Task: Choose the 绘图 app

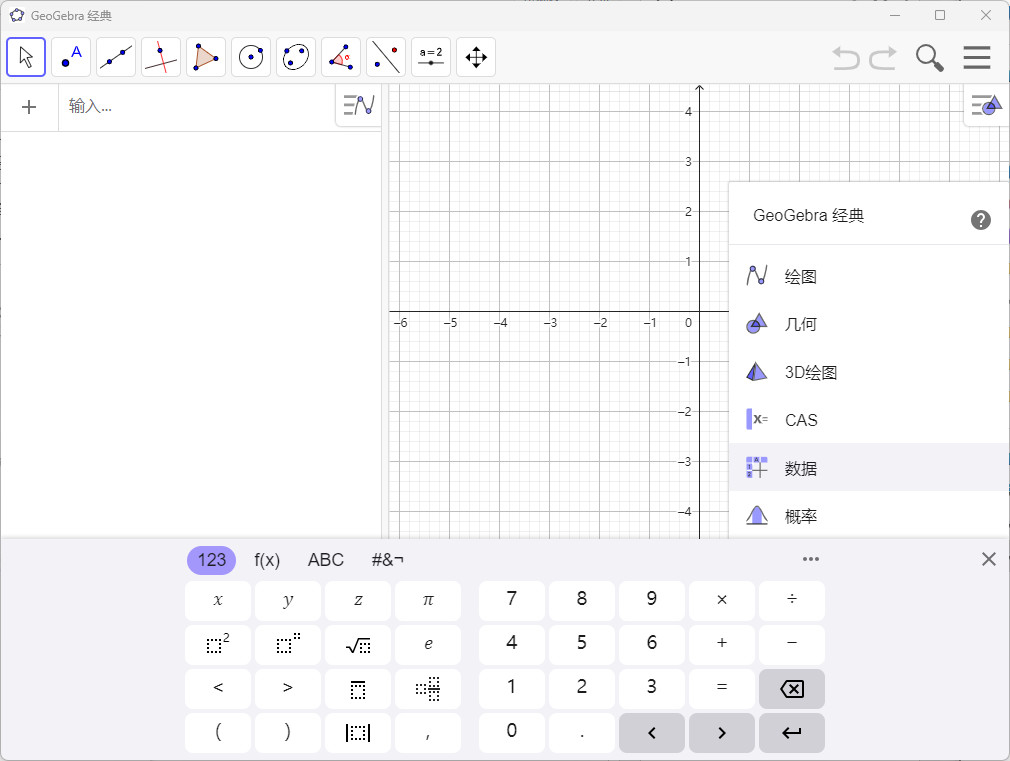Action: [869, 276]
